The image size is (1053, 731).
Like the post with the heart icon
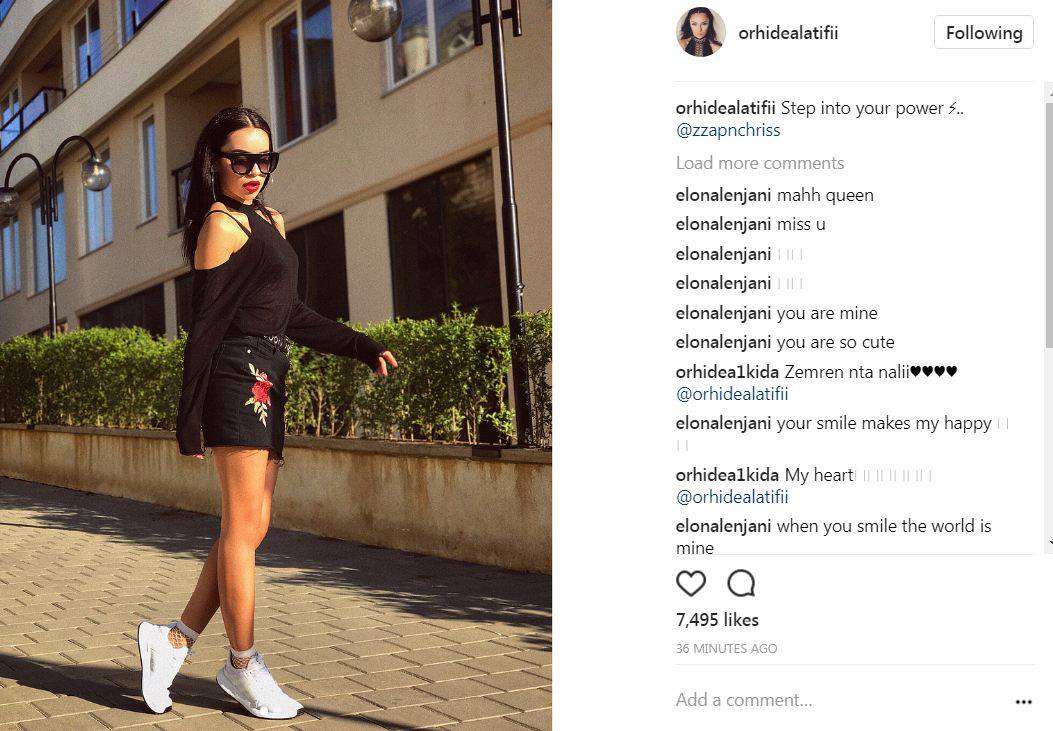[690, 583]
